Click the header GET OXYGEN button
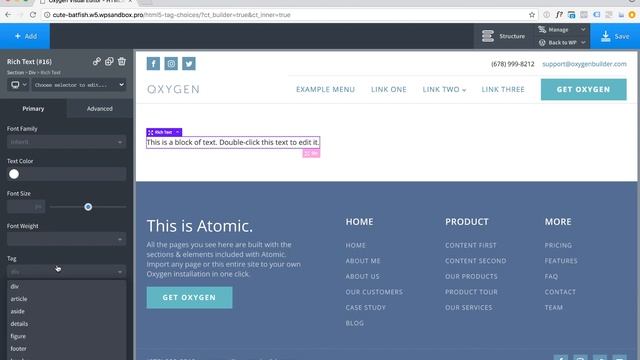The image size is (640, 360). click(x=583, y=89)
